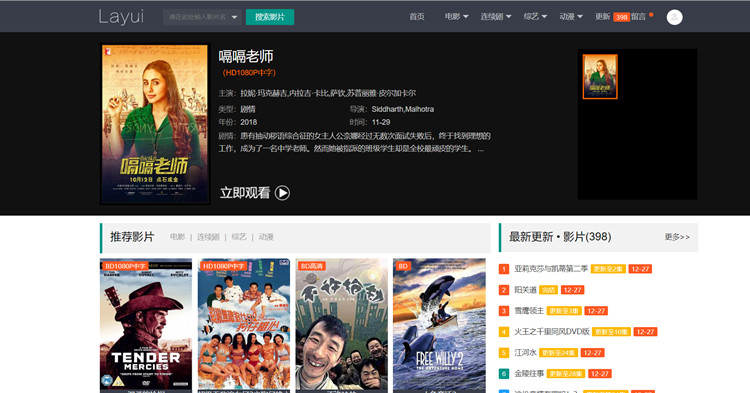Click the BD1080P中字 badge on Tender Mercies
The width and height of the screenshot is (750, 393).
coord(124,266)
